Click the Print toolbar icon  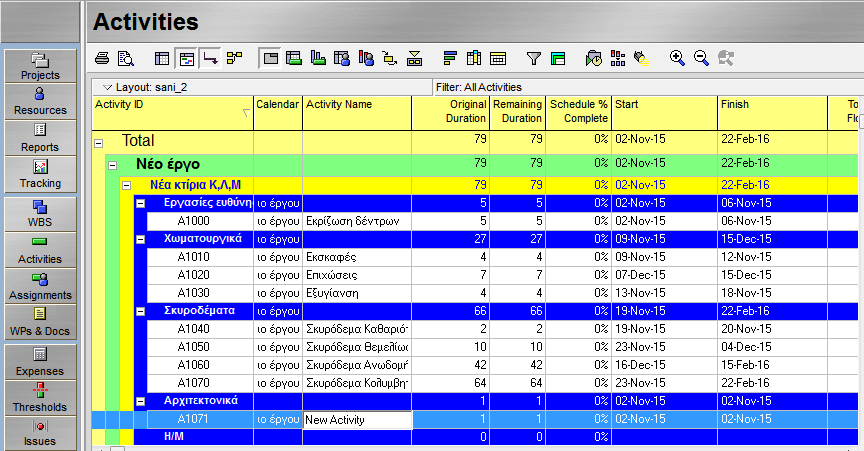pos(102,58)
